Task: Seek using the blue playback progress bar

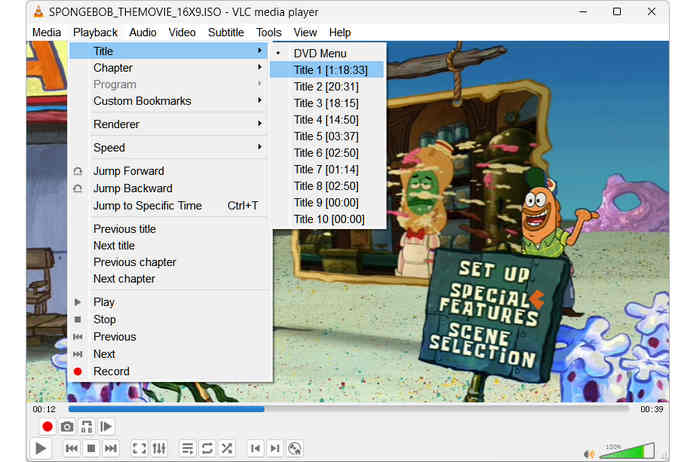Action: (x=348, y=409)
